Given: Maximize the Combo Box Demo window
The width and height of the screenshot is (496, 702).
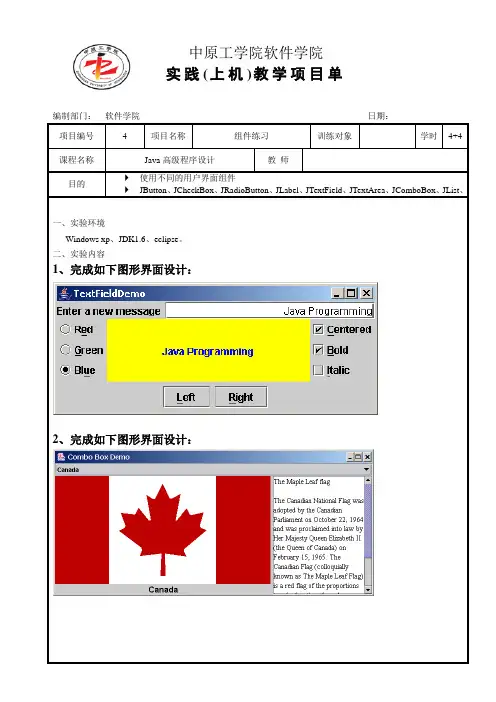Looking at the screenshot, I should coord(358,457).
